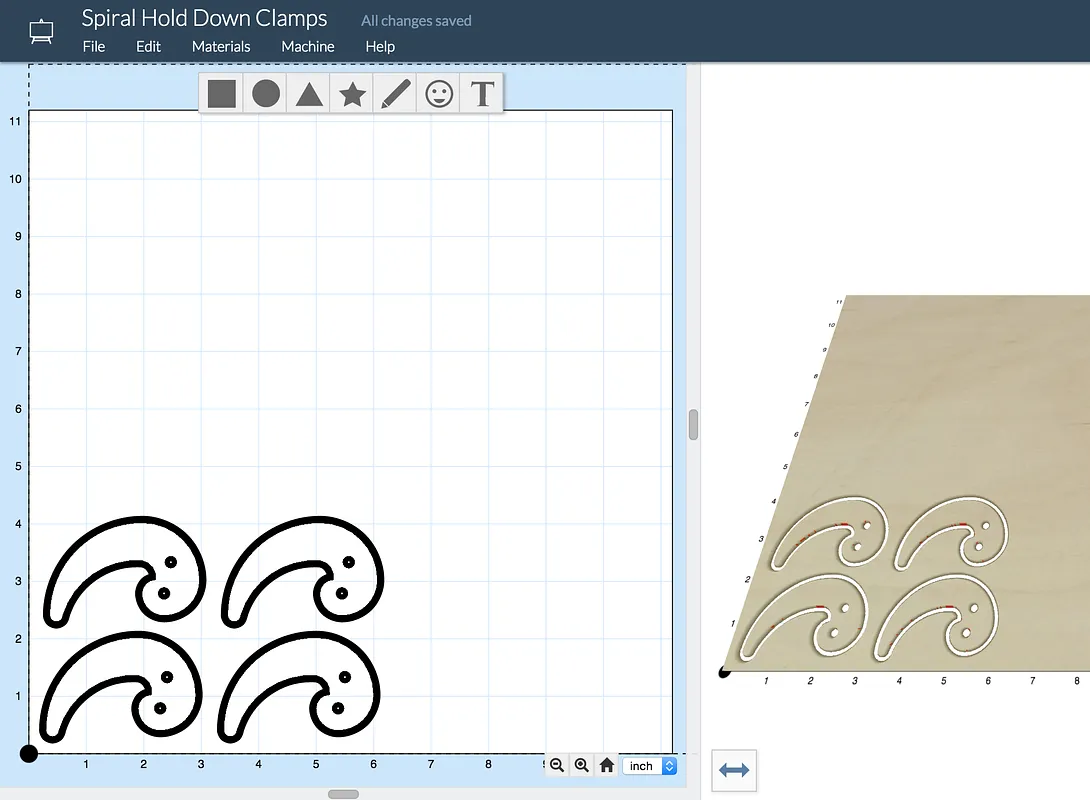Open the Materials menu
This screenshot has width=1090, height=800.
[221, 46]
